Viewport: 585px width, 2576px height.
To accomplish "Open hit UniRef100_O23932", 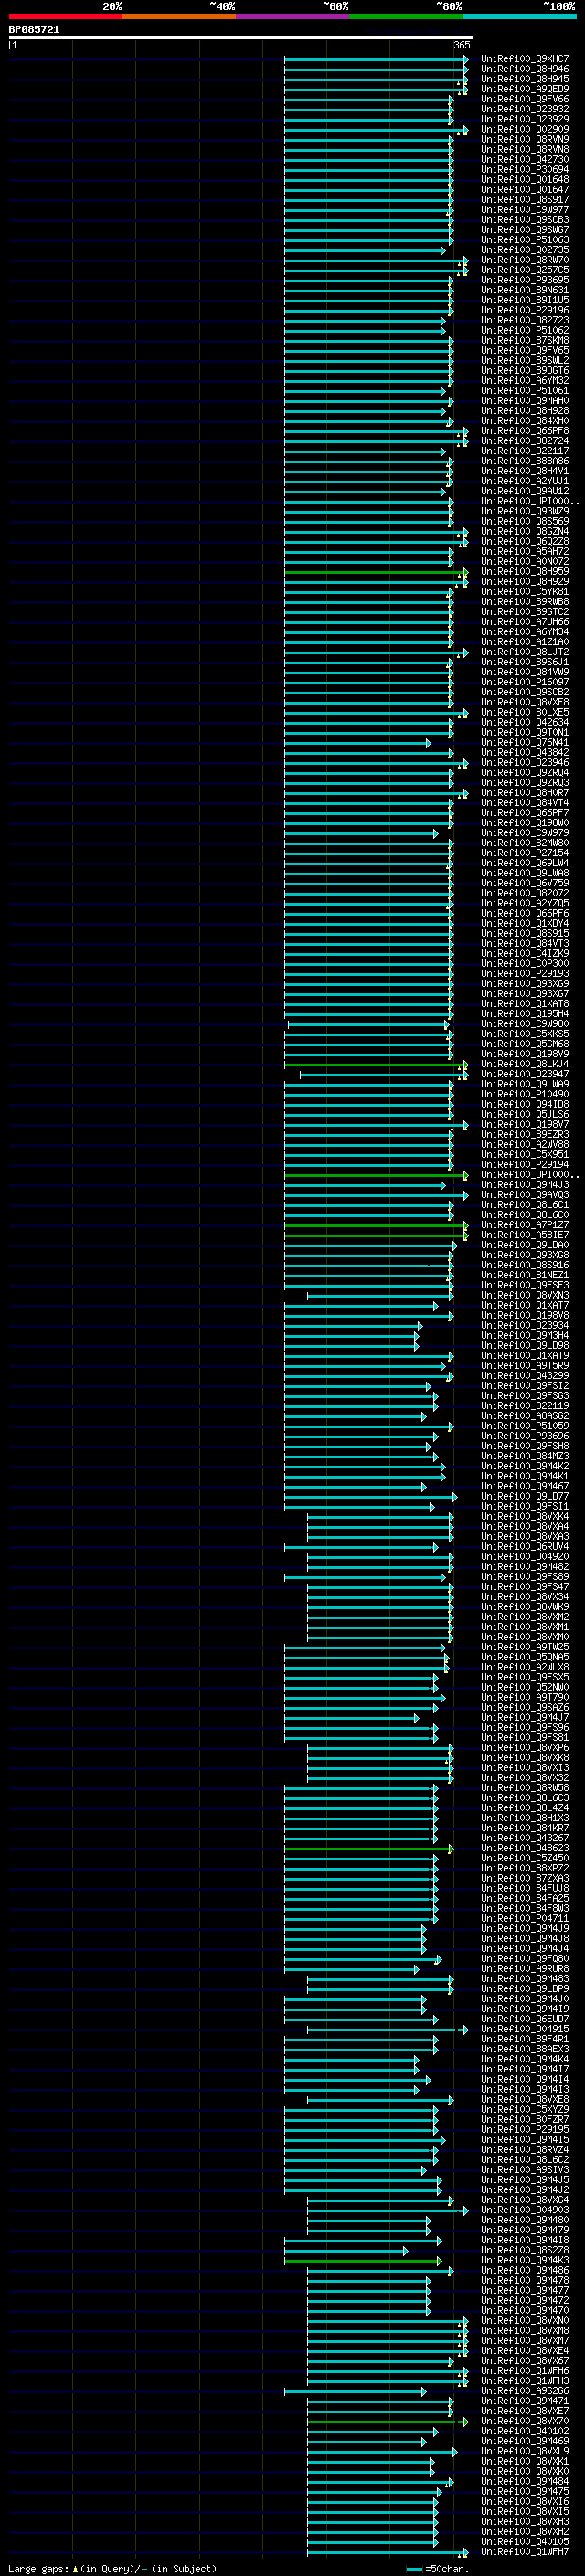I will click(x=525, y=109).
